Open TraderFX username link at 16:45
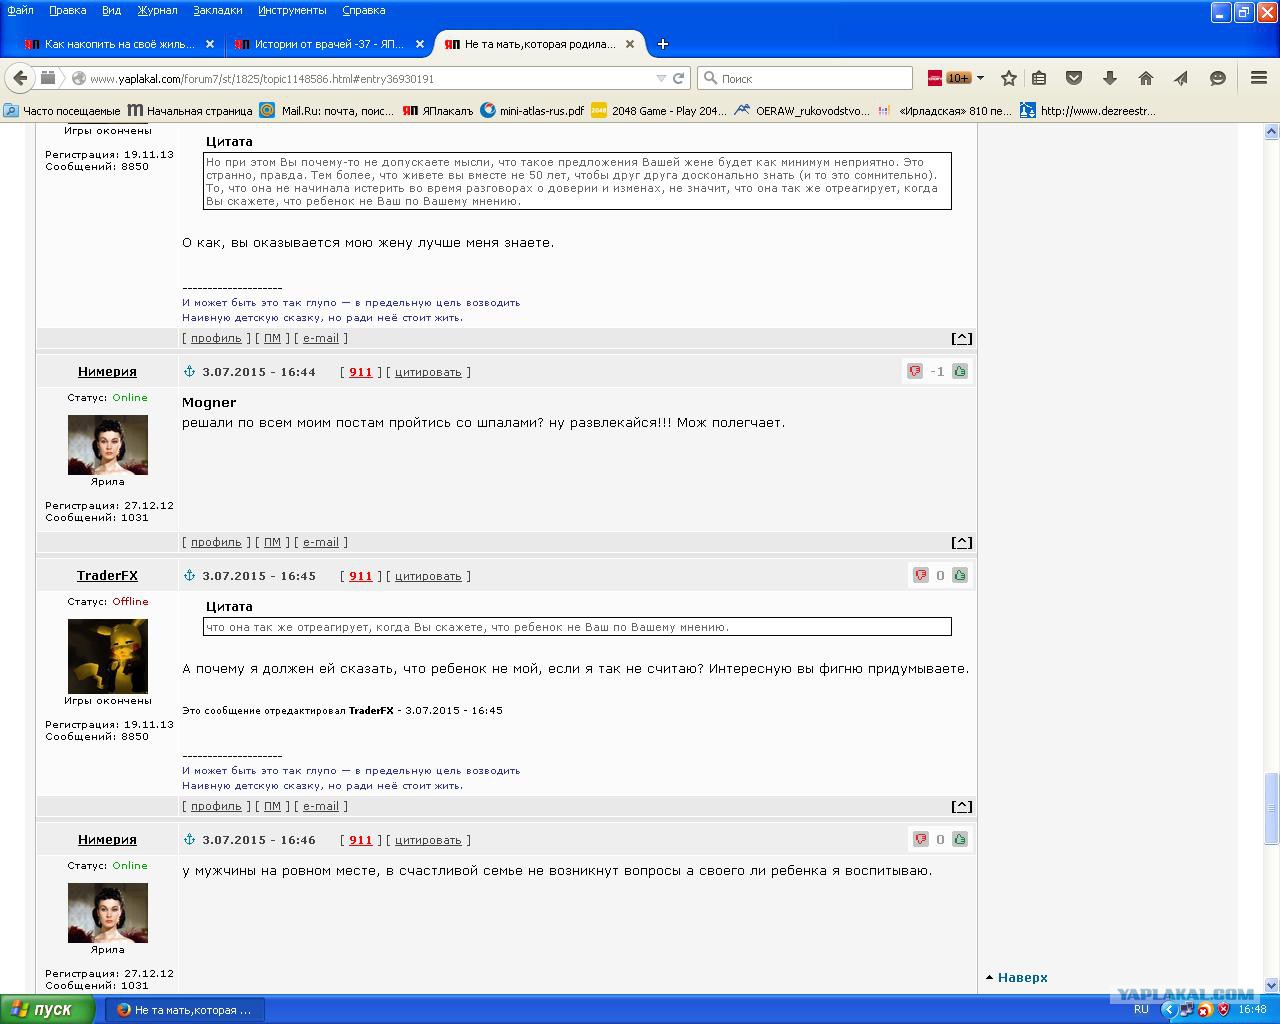The image size is (1280, 1024). (x=107, y=575)
